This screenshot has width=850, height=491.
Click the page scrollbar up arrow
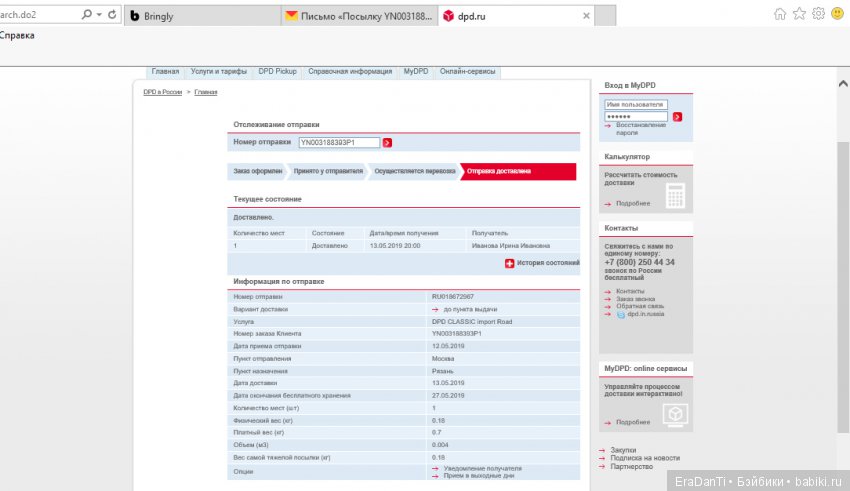coord(842,85)
